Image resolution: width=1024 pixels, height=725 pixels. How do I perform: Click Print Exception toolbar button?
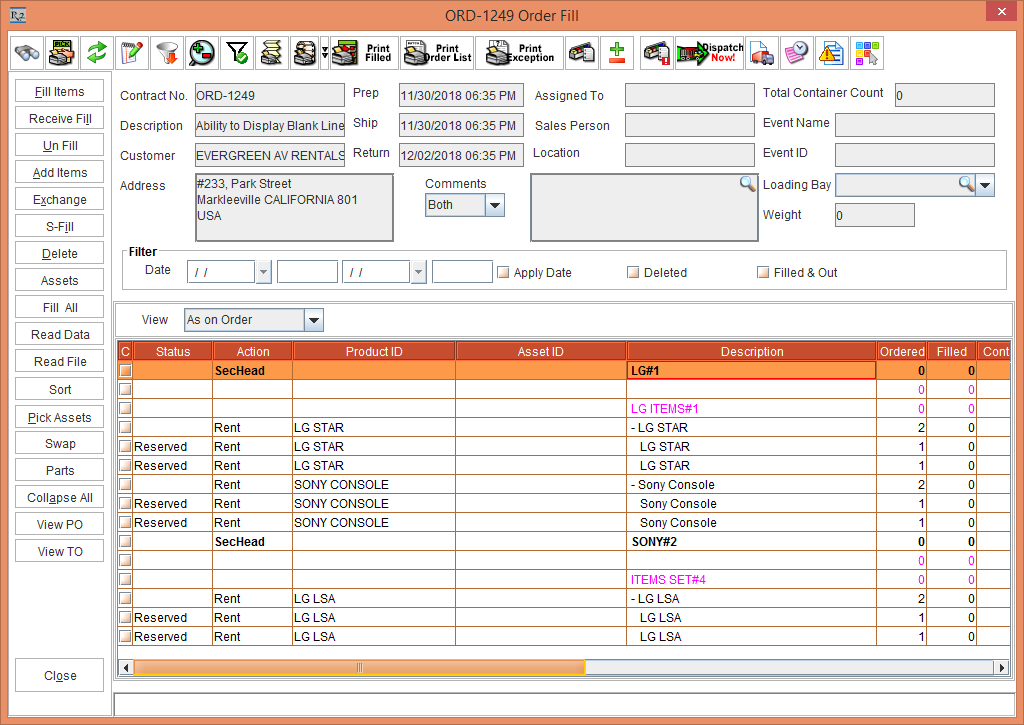pos(519,53)
